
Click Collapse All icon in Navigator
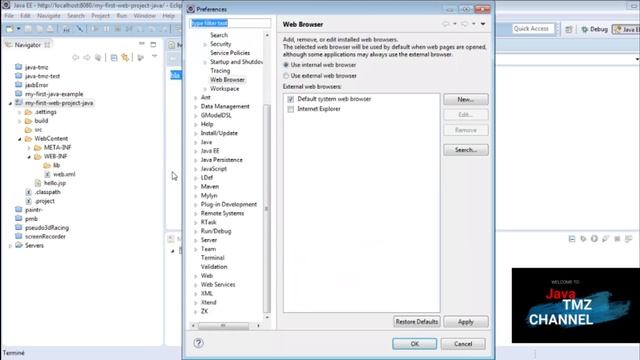114,58
